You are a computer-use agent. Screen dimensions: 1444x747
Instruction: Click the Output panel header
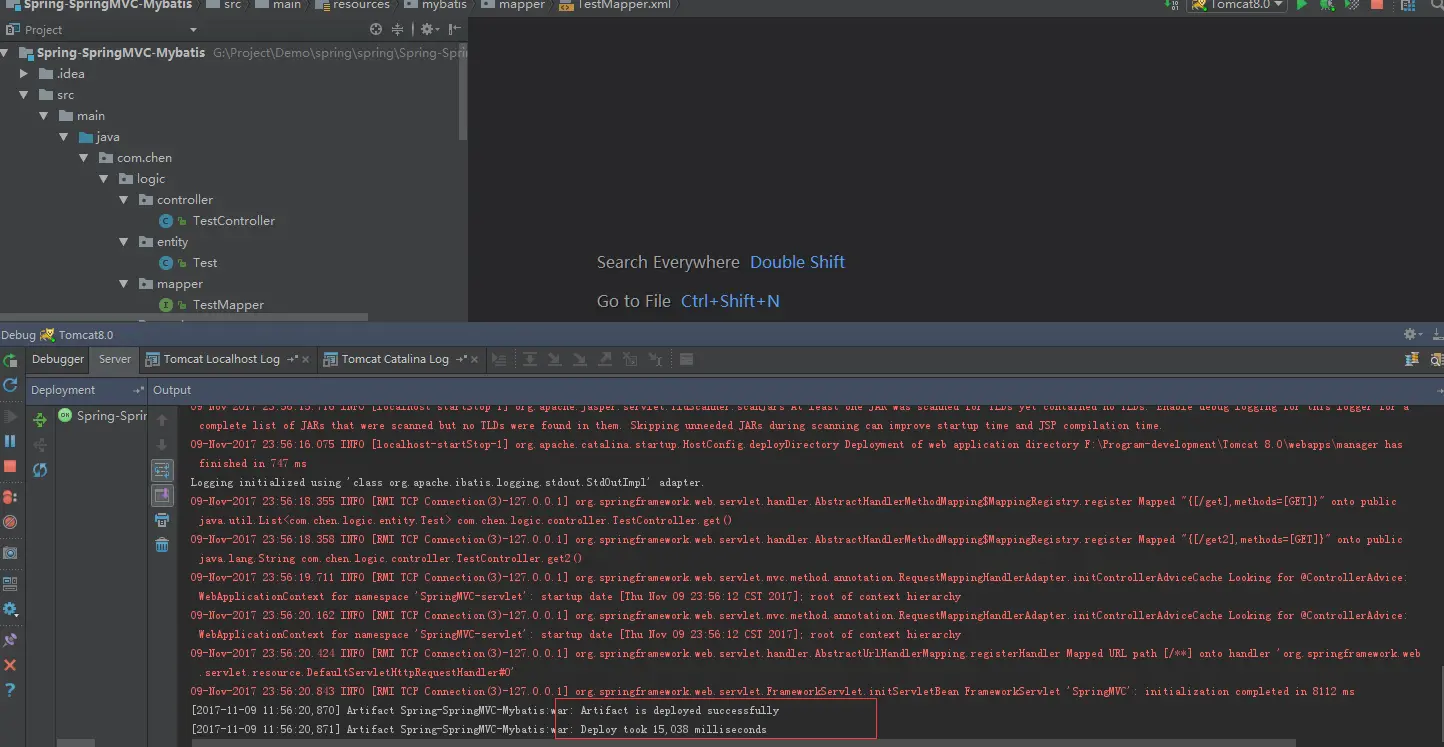796,390
